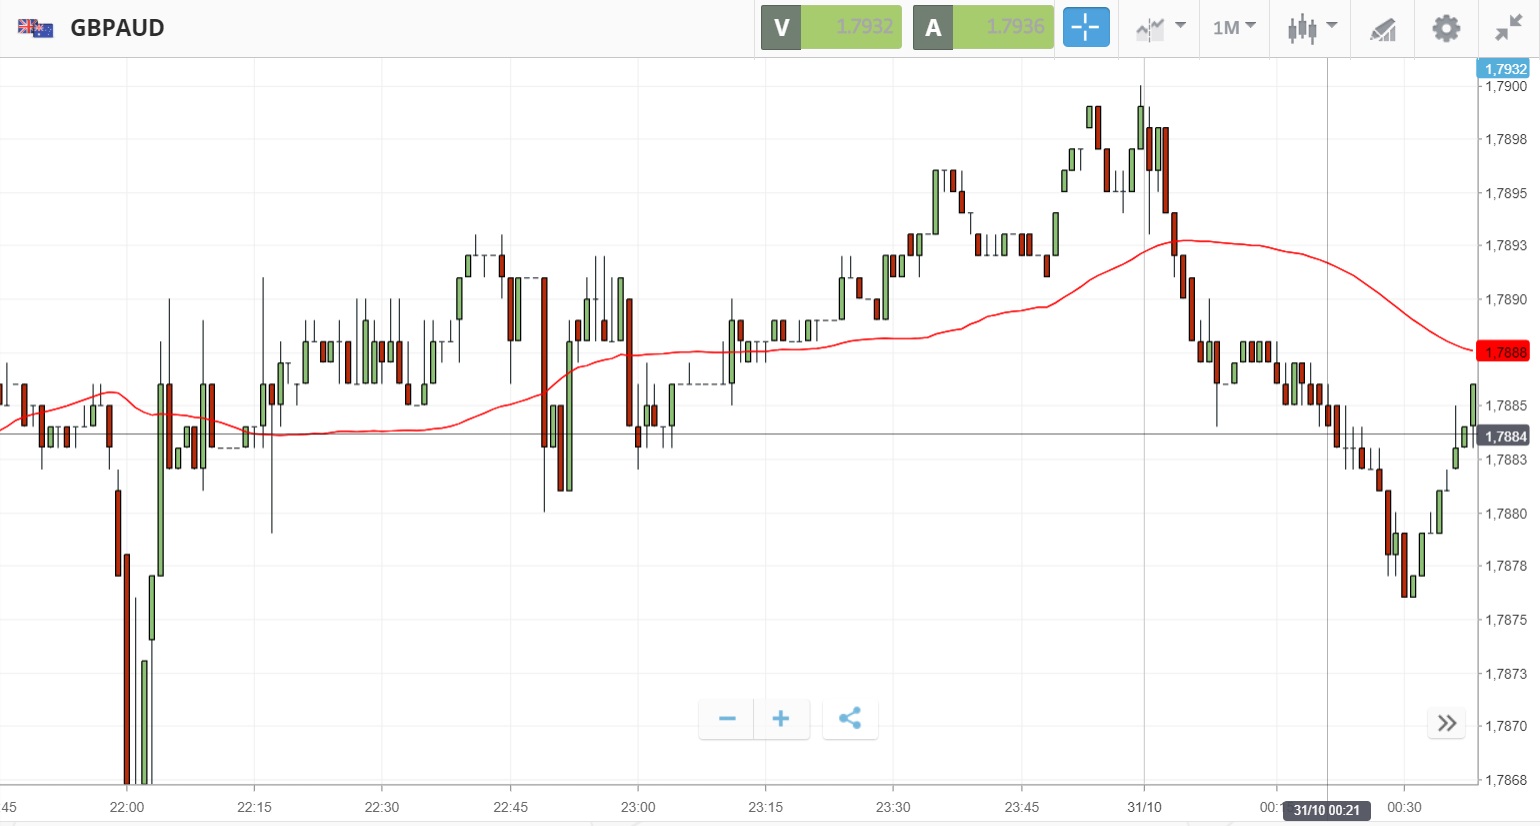Collapse the chart from fullscreen
The image size is (1540, 826).
click(x=1509, y=28)
